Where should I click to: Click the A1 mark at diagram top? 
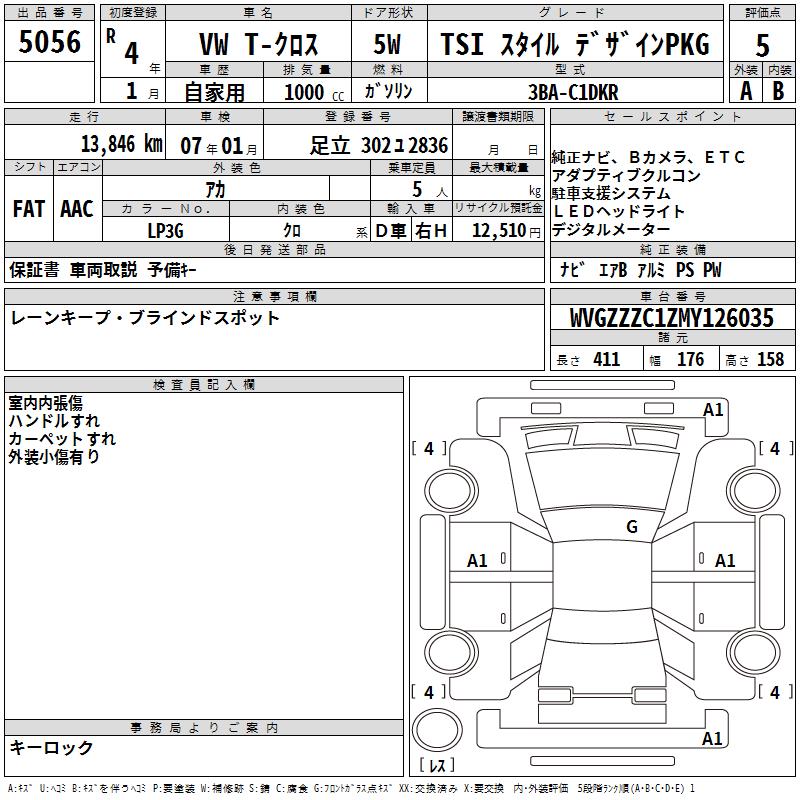pyautogui.click(x=713, y=410)
